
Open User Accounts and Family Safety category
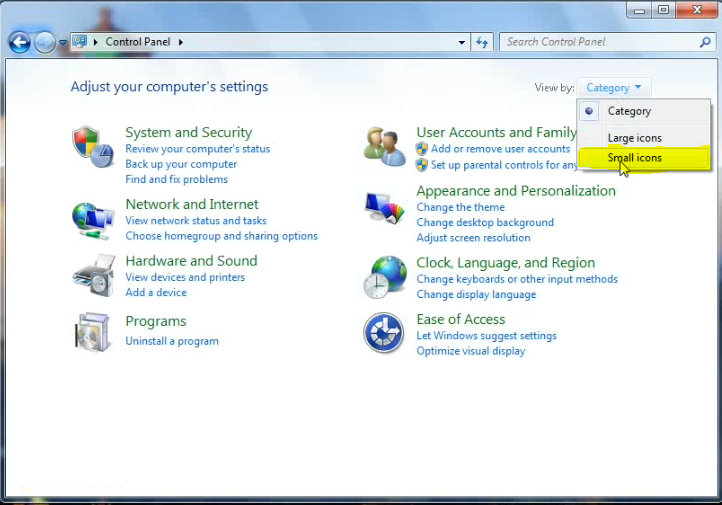tap(496, 133)
